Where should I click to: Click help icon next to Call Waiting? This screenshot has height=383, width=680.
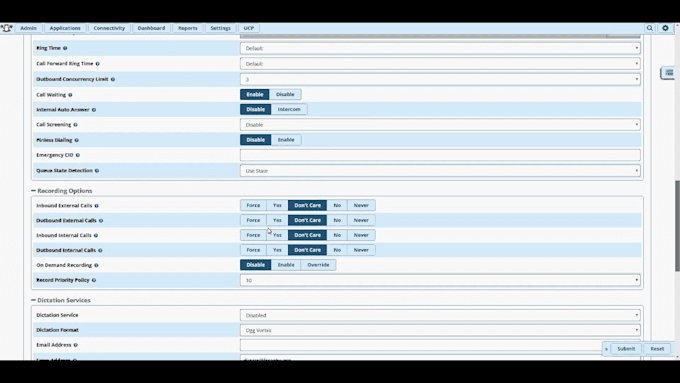tap(70, 95)
